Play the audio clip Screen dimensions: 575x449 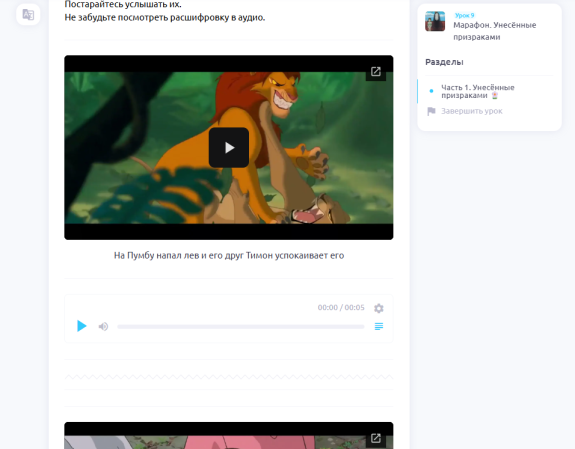(81, 326)
